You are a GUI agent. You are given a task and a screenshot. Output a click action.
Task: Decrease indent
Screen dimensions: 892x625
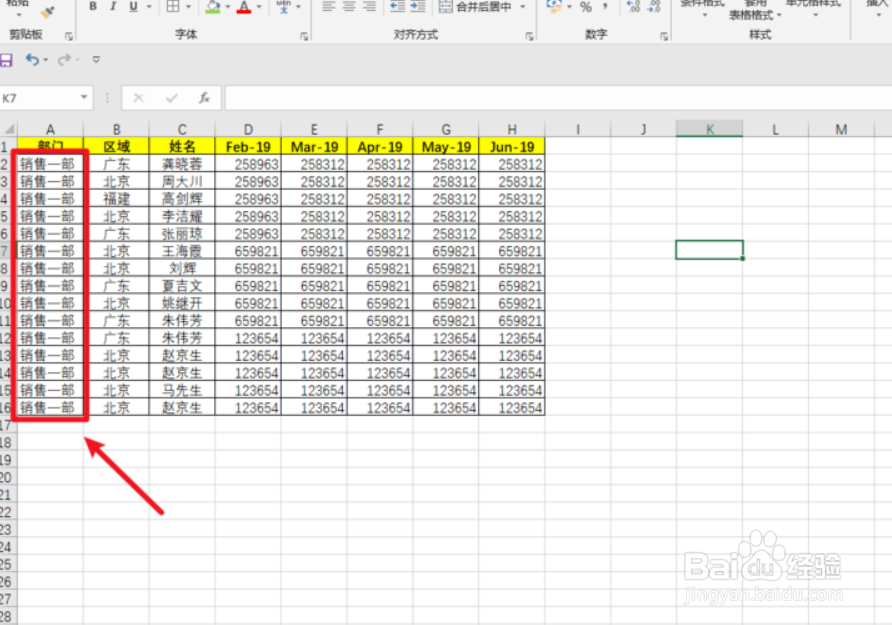point(397,6)
